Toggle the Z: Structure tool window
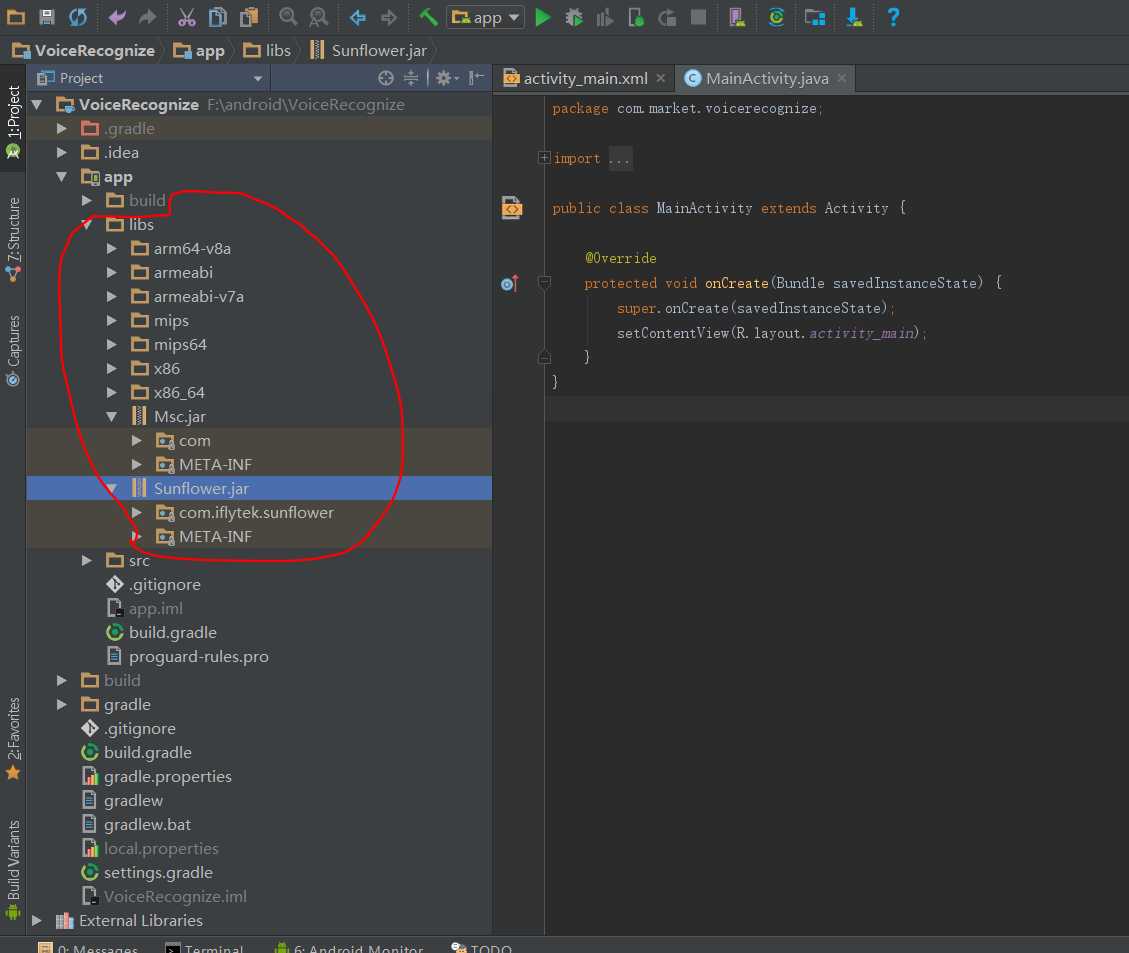This screenshot has width=1129, height=953. pos(13,239)
